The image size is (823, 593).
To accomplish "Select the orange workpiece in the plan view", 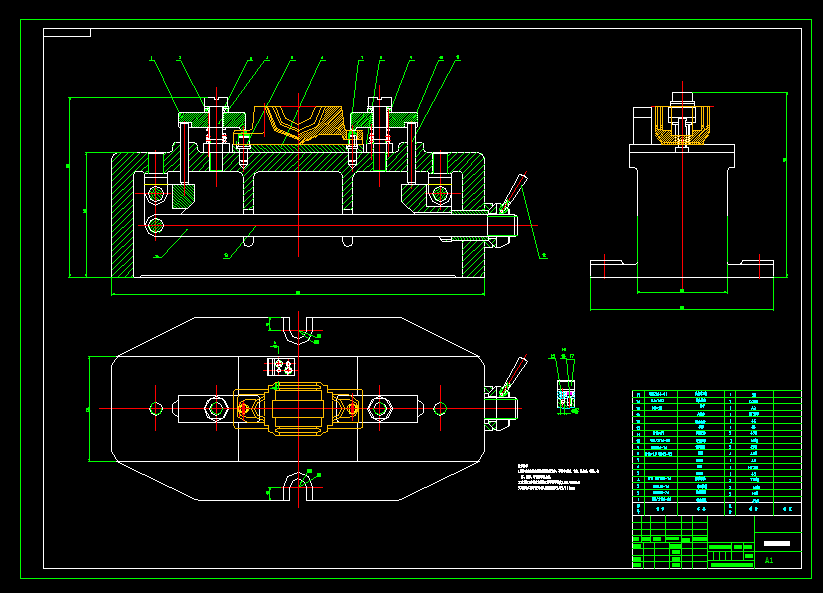I will tap(298, 408).
